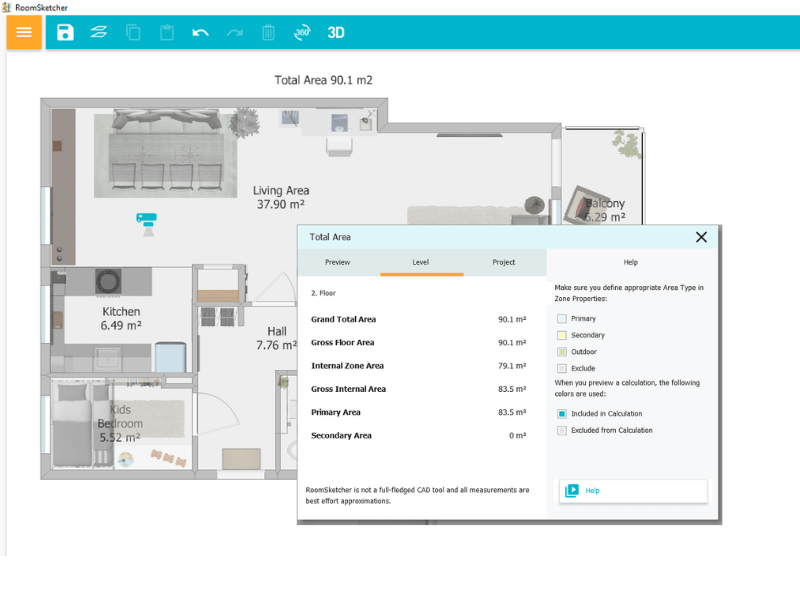Click the Copy icon in toolbar

133,32
